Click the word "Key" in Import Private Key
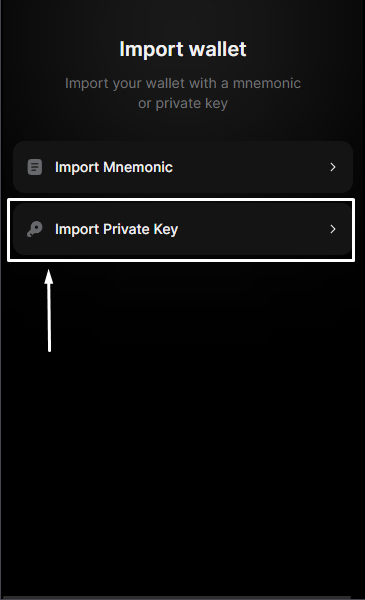Image resolution: width=365 pixels, height=600 pixels. 166,230
